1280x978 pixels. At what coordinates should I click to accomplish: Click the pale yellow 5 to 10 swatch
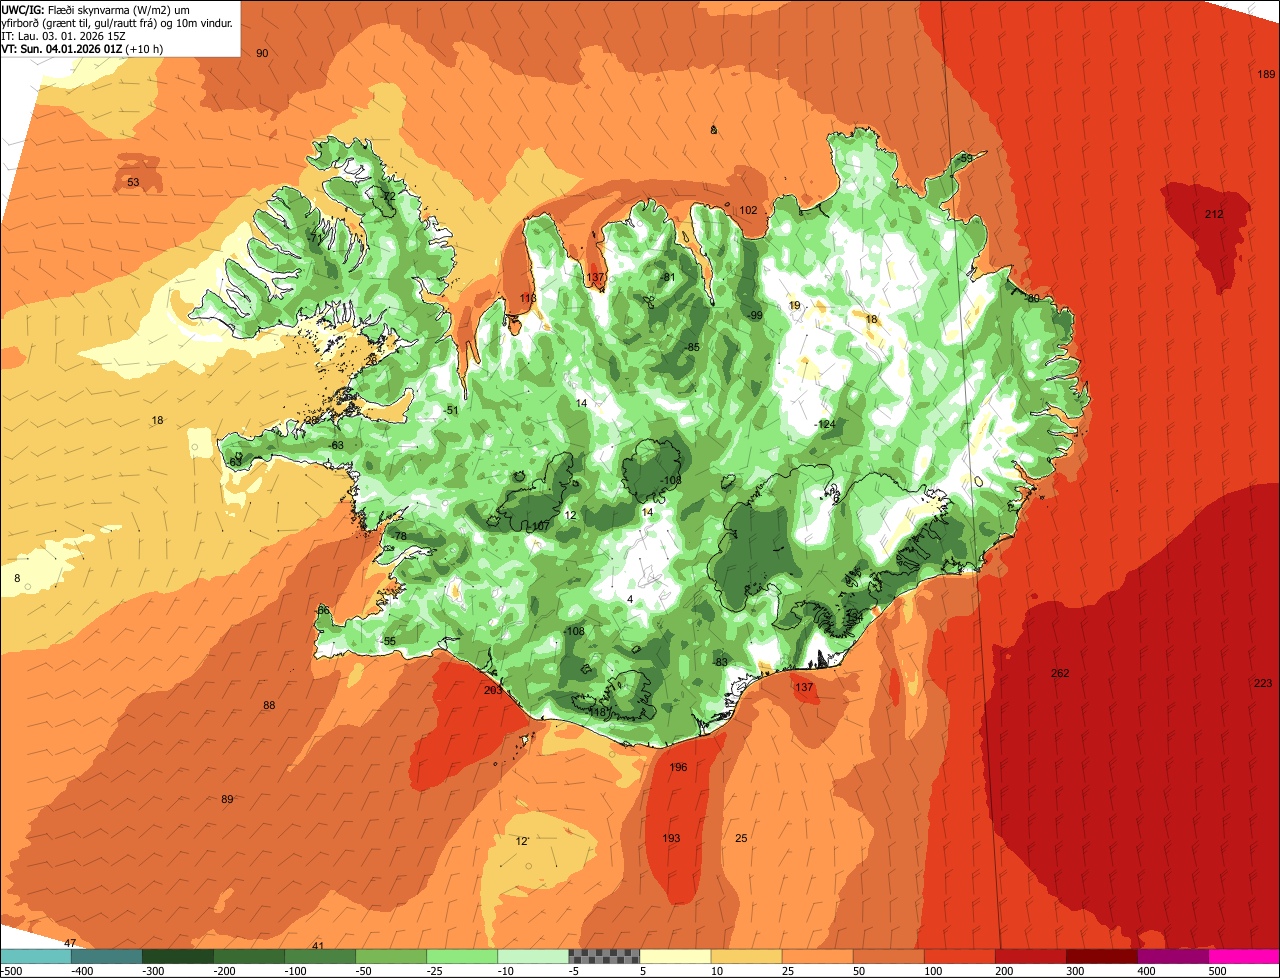tap(675, 957)
